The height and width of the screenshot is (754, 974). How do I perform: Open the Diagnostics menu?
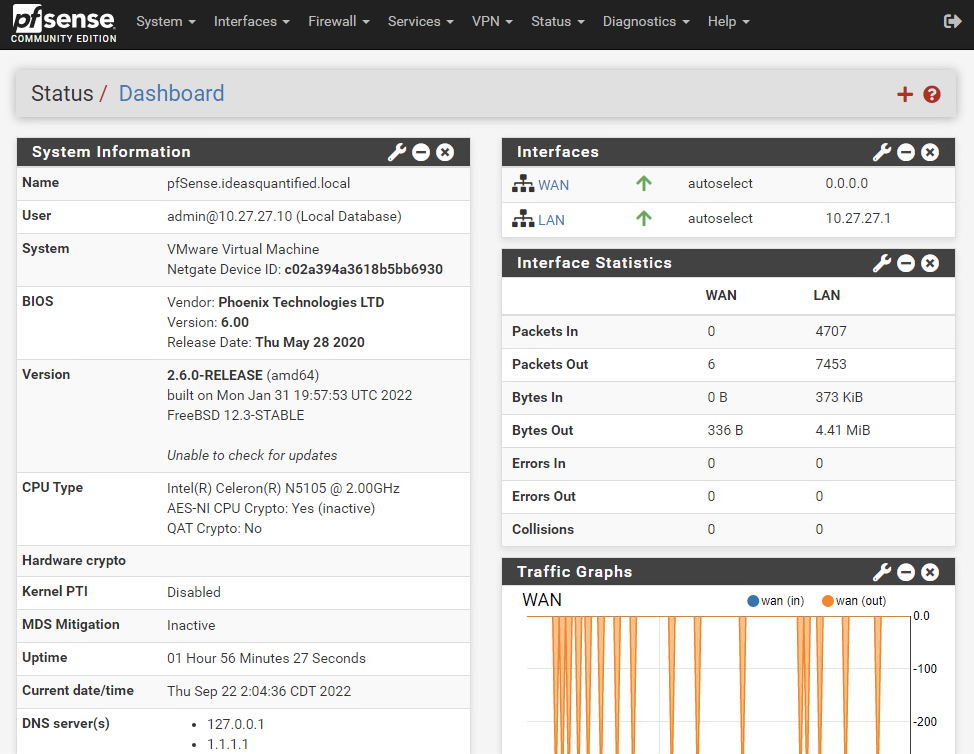(x=645, y=21)
